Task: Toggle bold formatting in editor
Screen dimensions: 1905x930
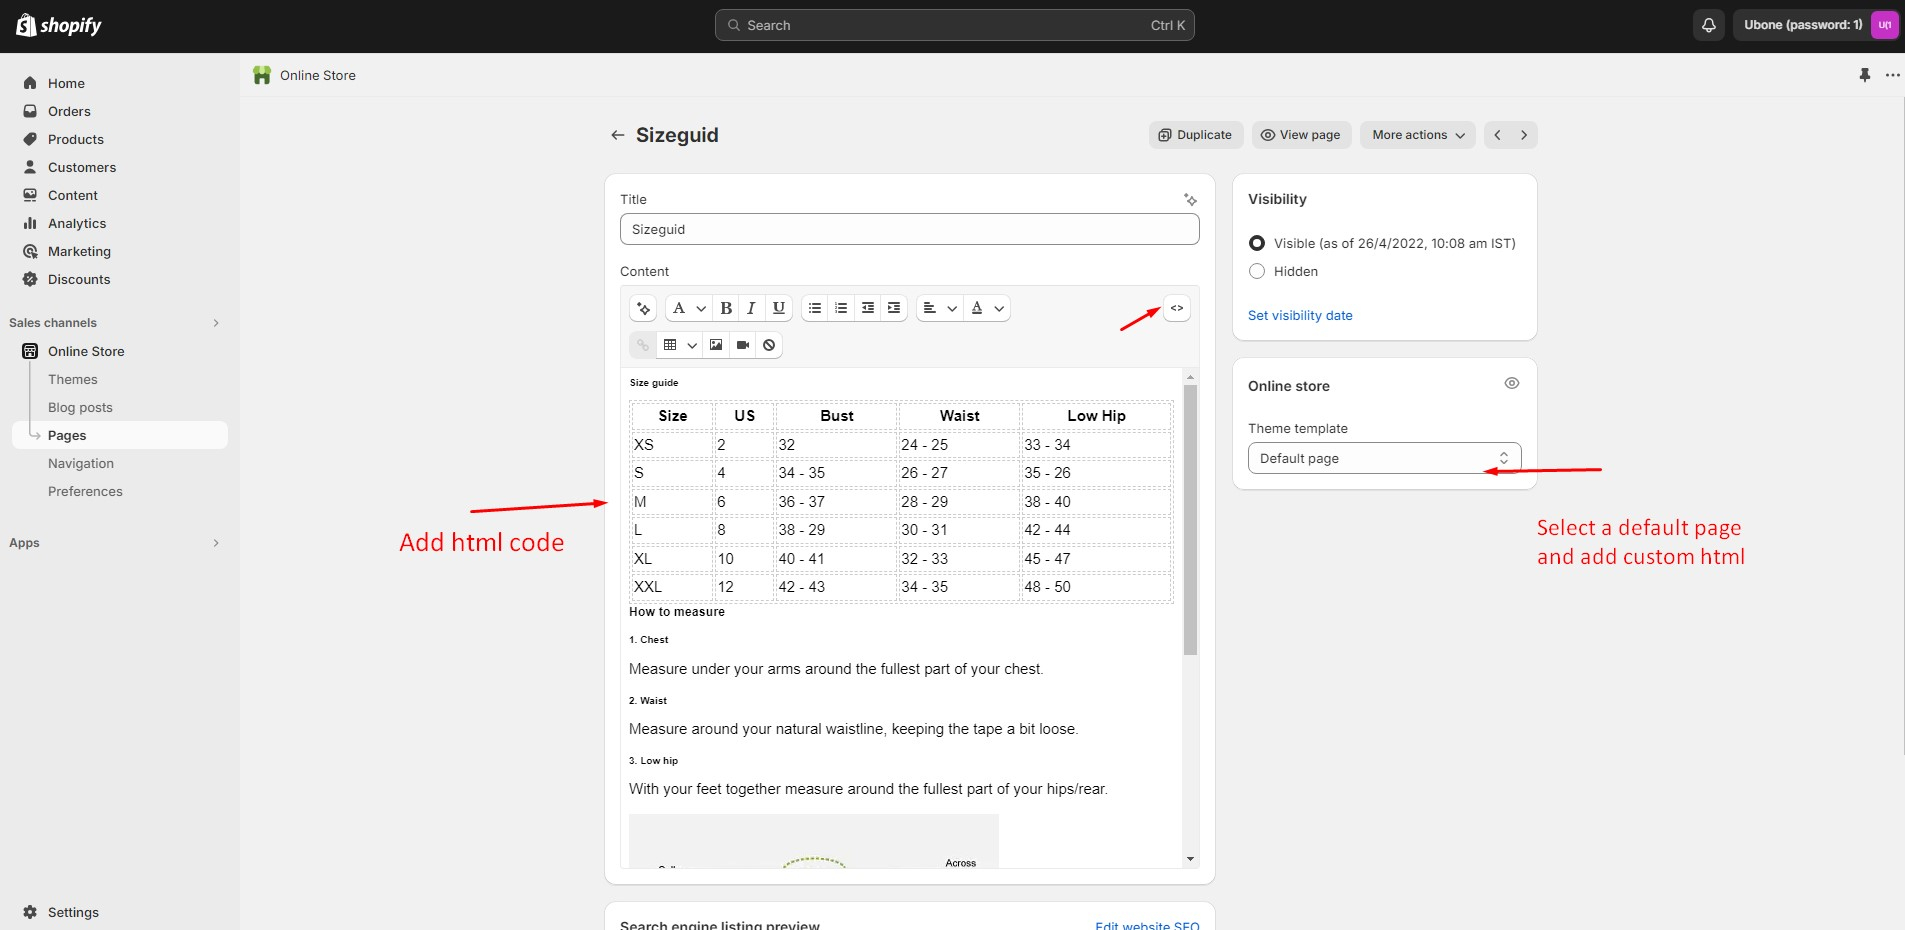Action: (x=726, y=308)
